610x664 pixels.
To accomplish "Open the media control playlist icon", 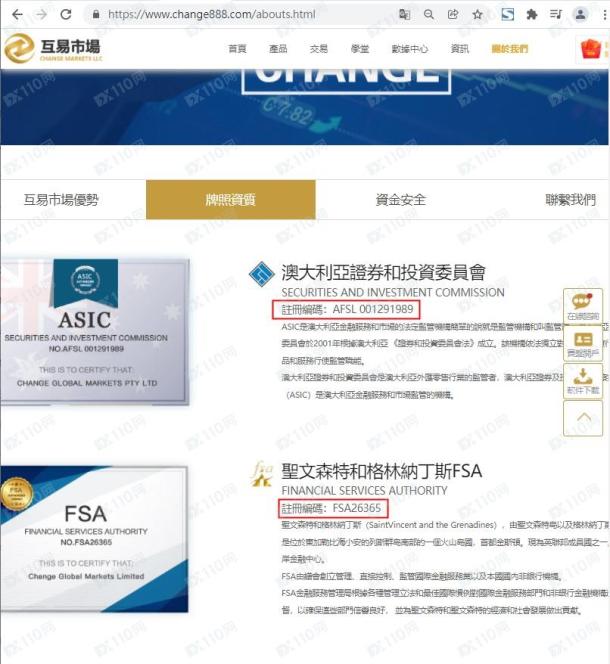I will click(556, 14).
